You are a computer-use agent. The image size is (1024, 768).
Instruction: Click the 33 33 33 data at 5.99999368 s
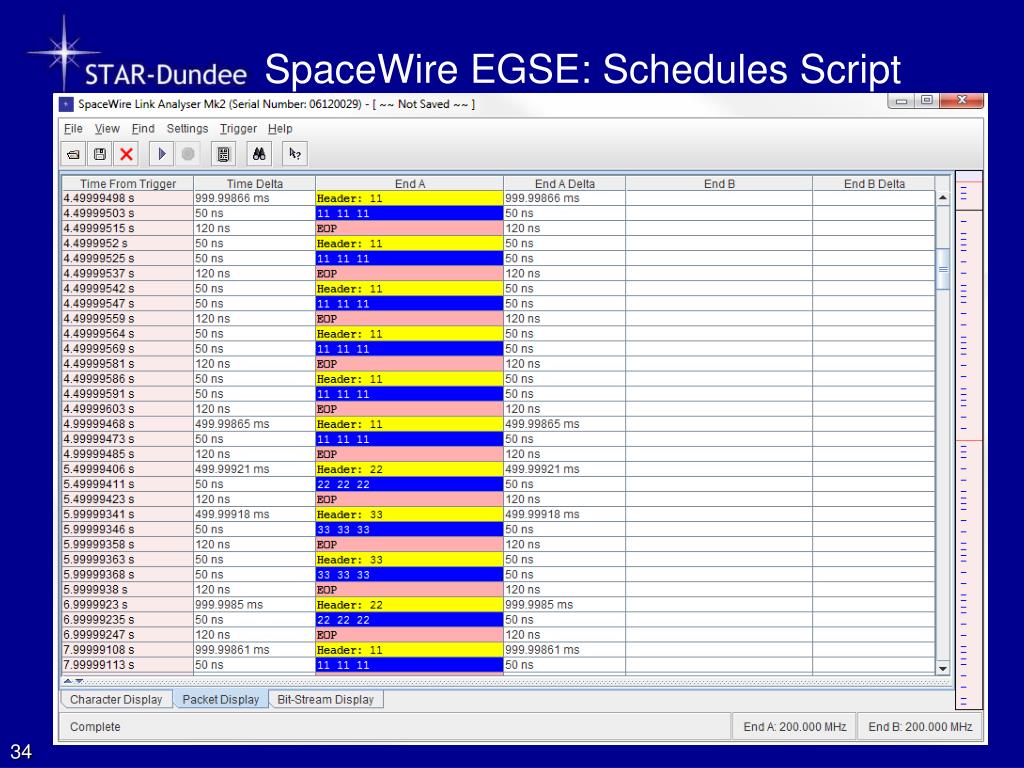[409, 575]
